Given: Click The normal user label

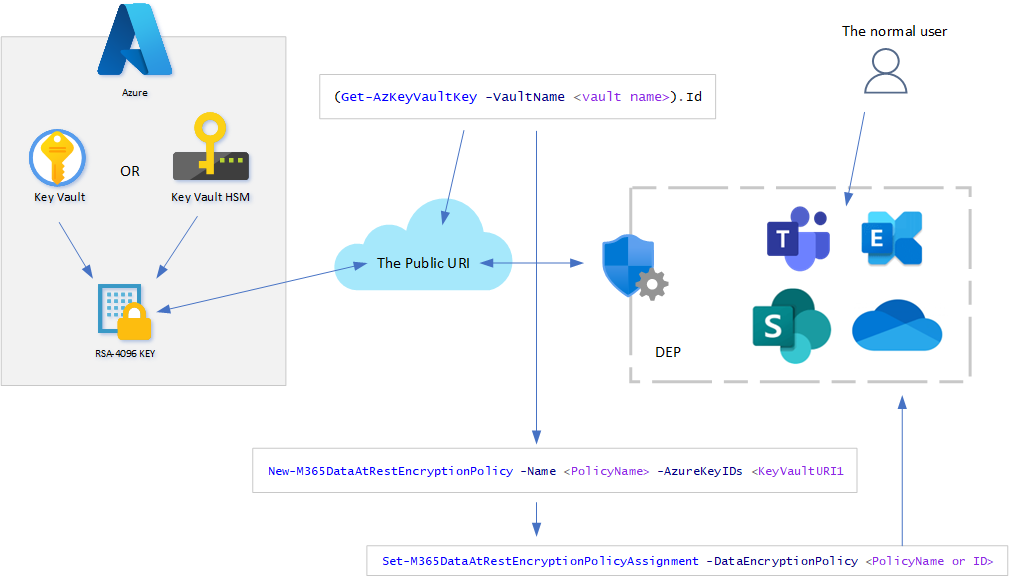Looking at the screenshot, I should coord(894,31).
